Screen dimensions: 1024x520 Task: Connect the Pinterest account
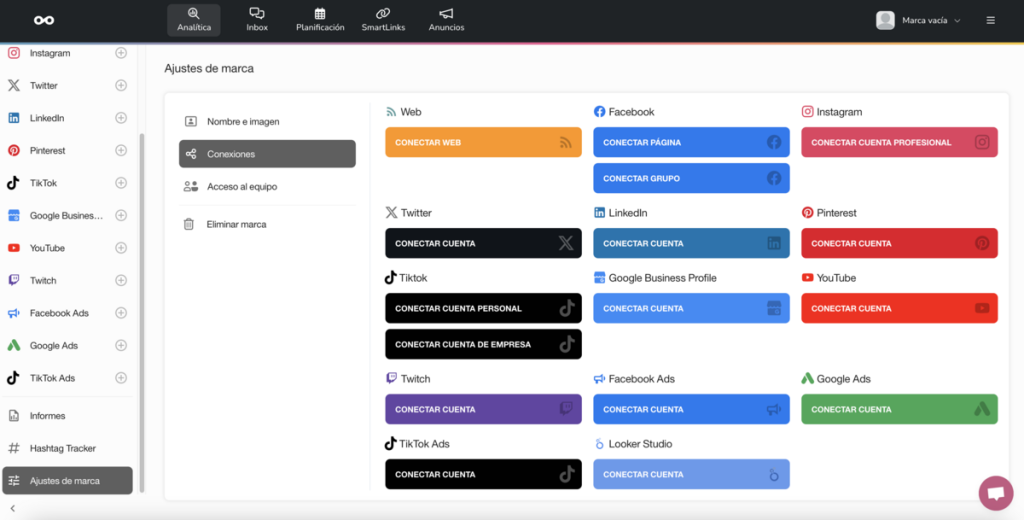(x=899, y=243)
